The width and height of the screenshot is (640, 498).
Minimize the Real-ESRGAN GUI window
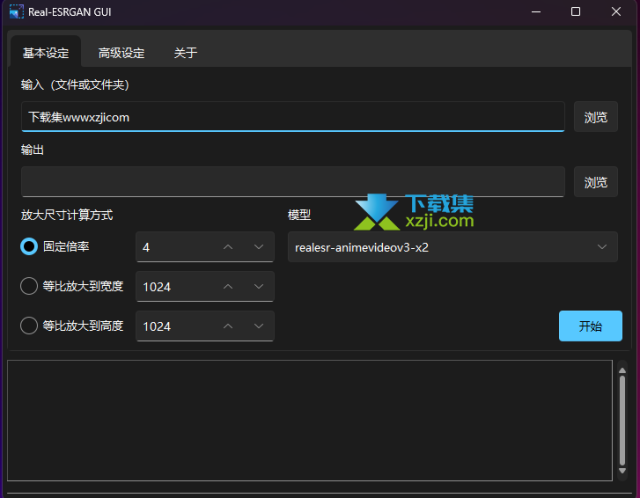click(x=536, y=12)
